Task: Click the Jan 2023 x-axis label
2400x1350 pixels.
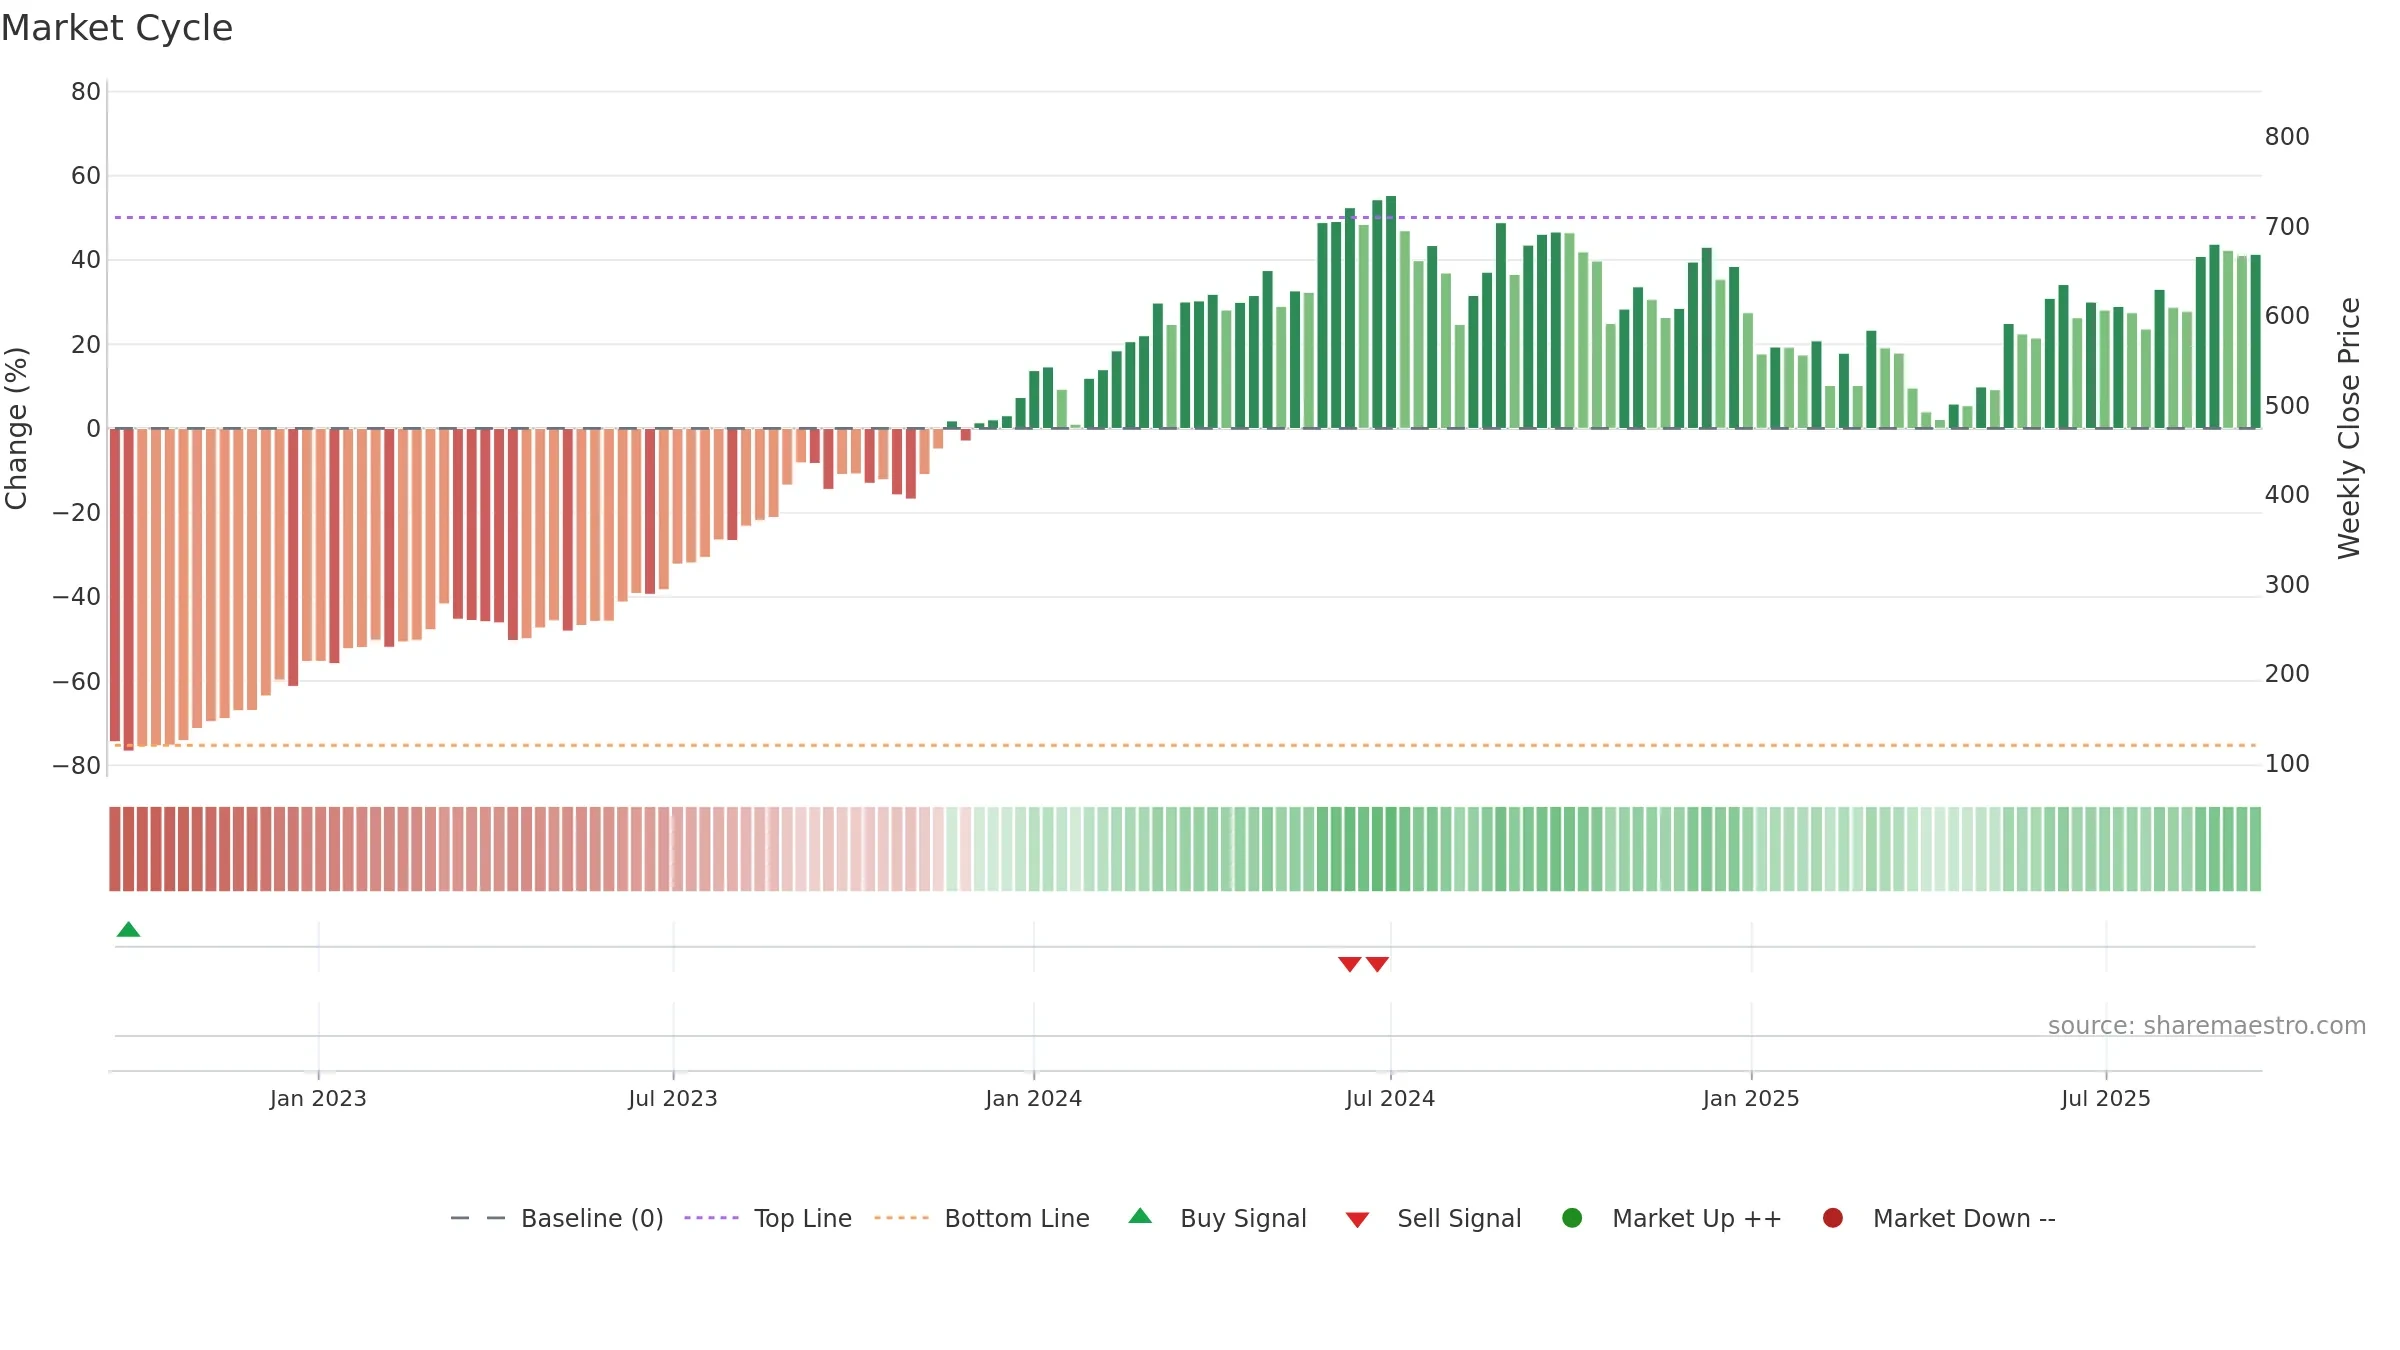Action: (x=318, y=1098)
